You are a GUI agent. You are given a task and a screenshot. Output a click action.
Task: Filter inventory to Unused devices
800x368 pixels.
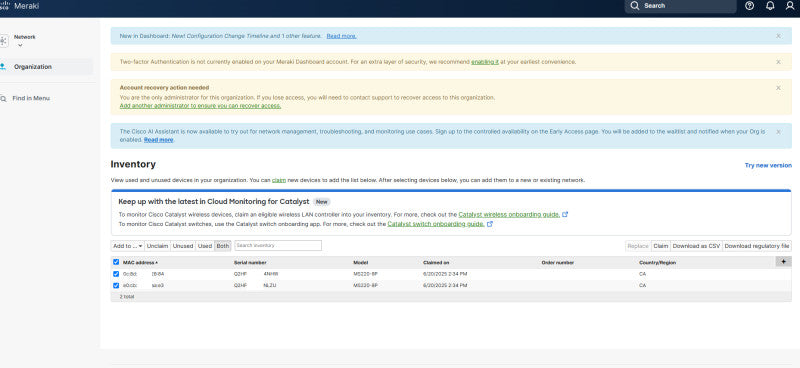183,246
